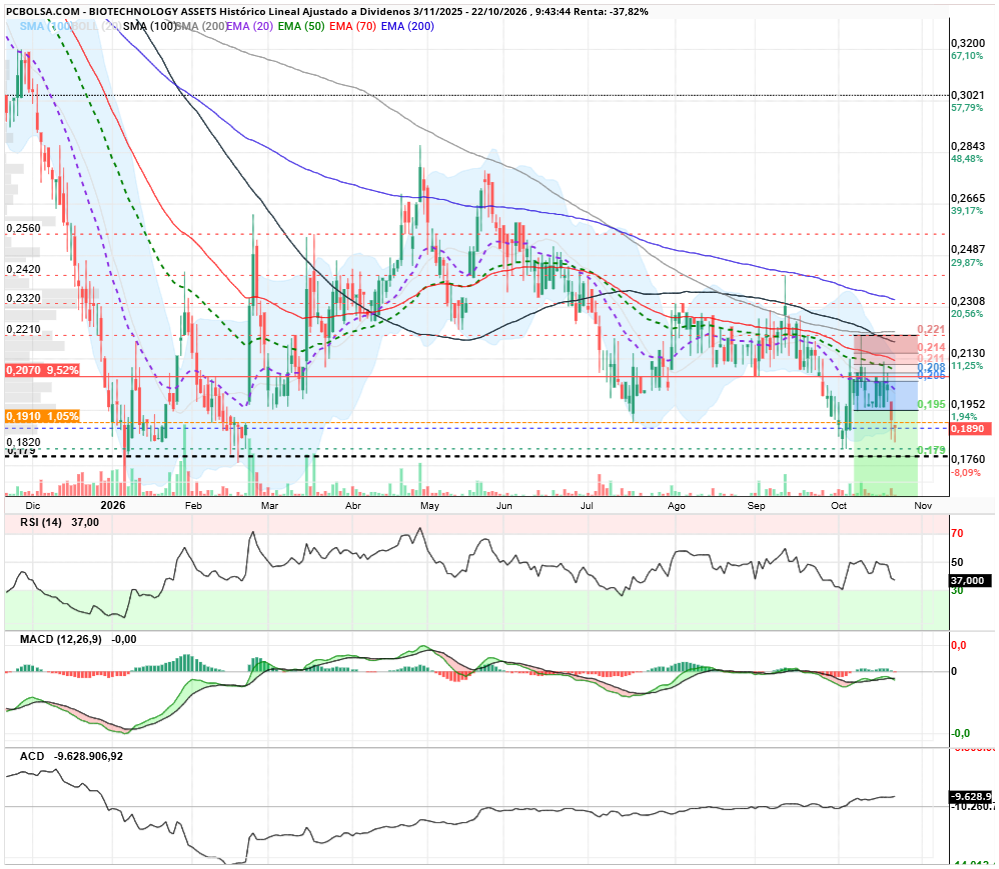Select the purple EMA (20) legend label
This screenshot has width=999, height=869.
pyautogui.click(x=250, y=26)
